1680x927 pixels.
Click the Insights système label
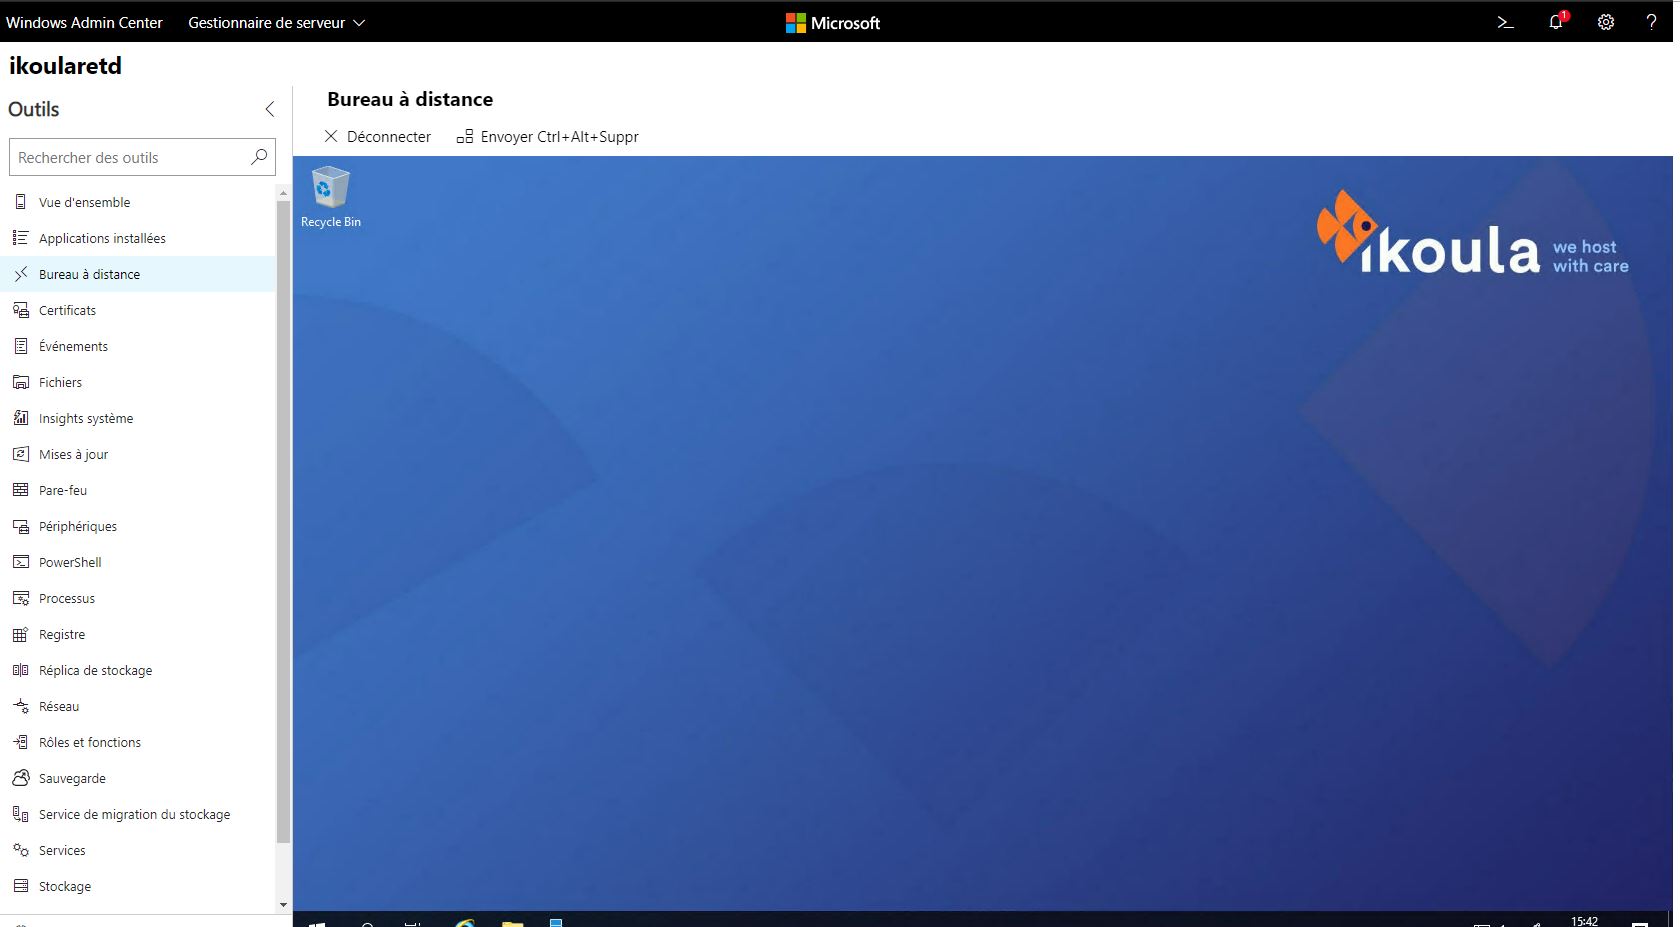86,418
